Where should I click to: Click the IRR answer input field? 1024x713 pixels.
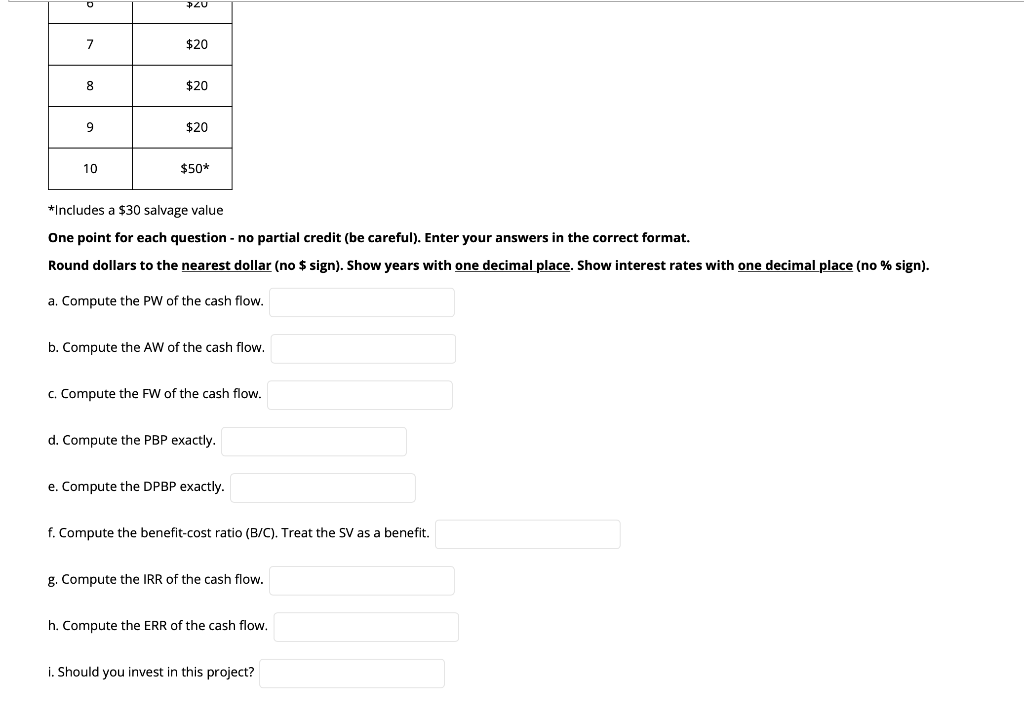click(361, 580)
